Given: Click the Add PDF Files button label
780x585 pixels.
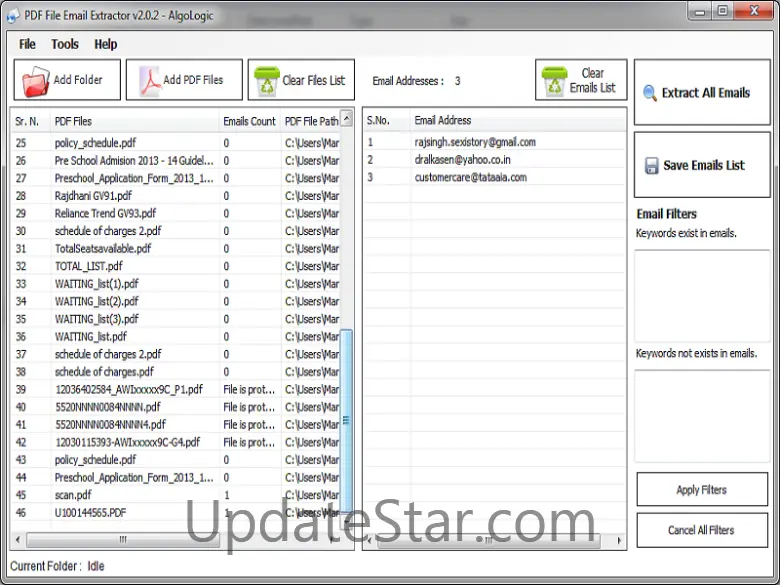Looking at the screenshot, I should coord(193,80).
